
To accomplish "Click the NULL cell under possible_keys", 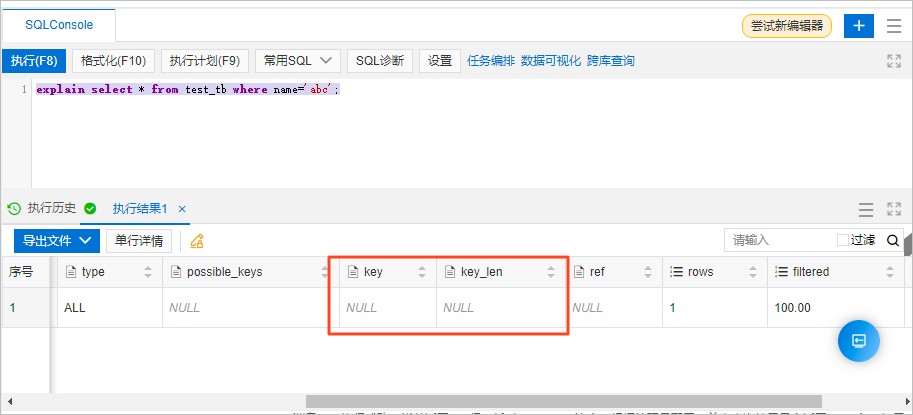I will coord(251,308).
